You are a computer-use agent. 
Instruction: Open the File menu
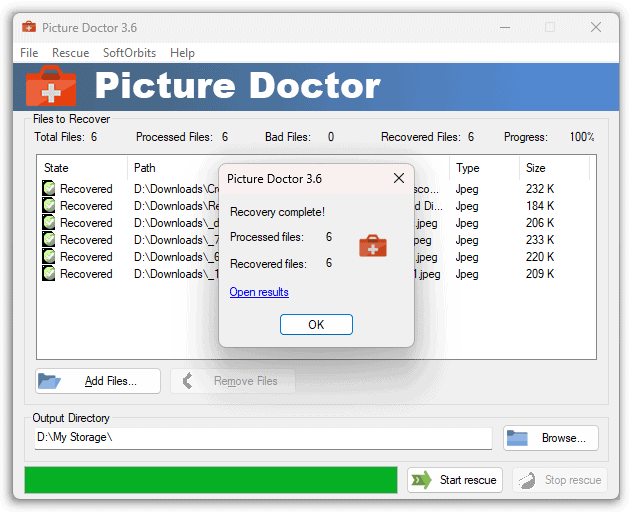pos(29,53)
